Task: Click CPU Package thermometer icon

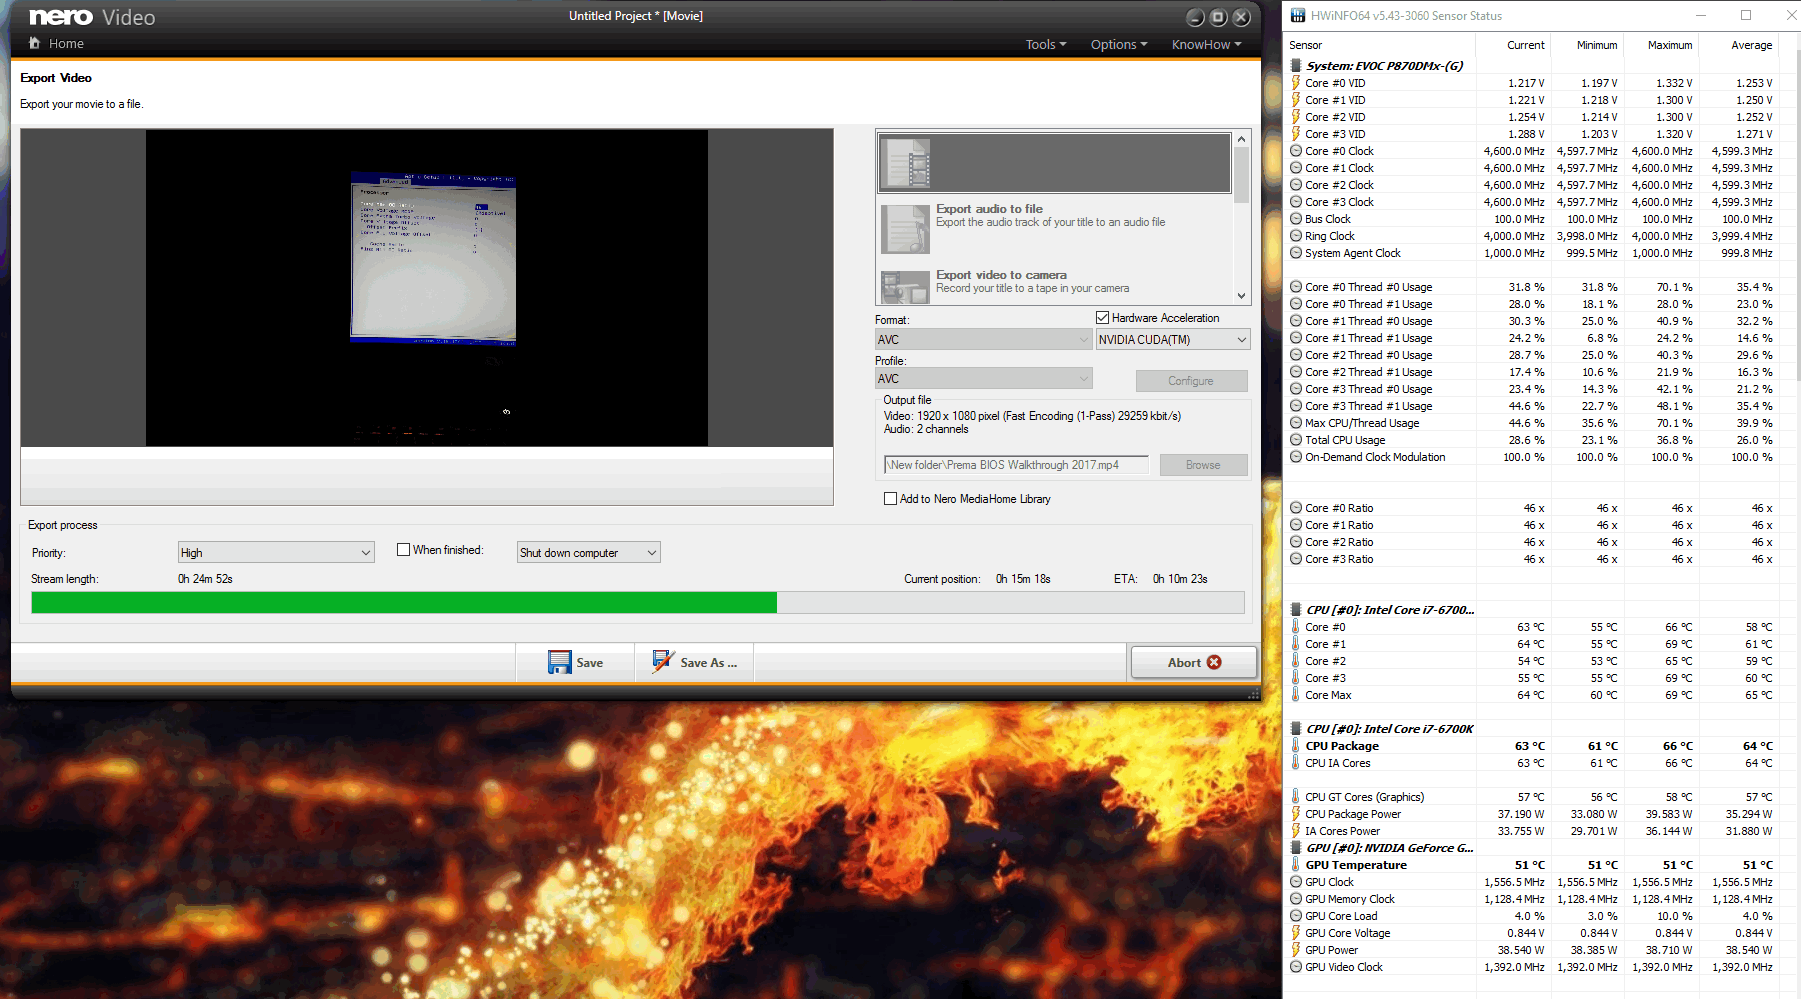Action: [1296, 746]
